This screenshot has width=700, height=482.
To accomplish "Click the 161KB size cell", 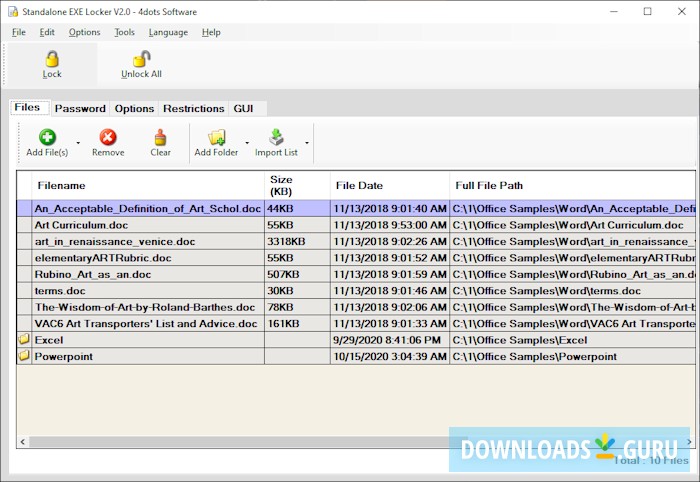I will click(x=297, y=324).
